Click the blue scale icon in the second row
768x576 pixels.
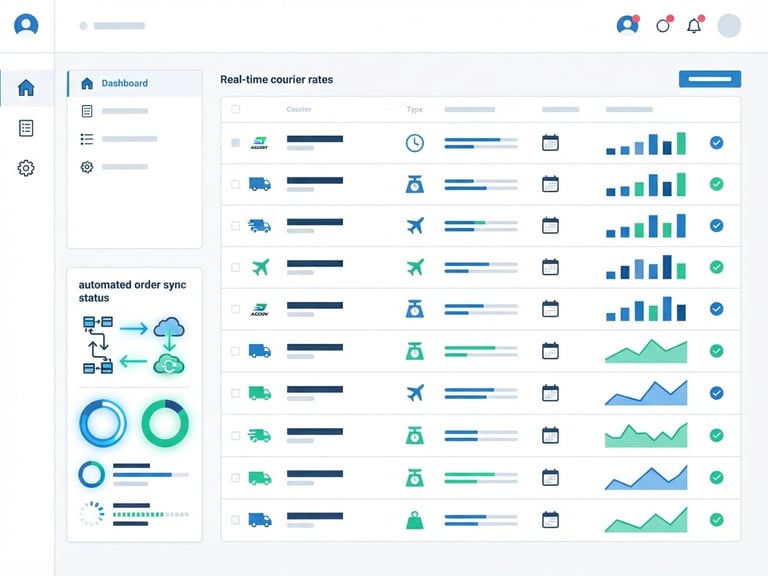[x=415, y=184]
